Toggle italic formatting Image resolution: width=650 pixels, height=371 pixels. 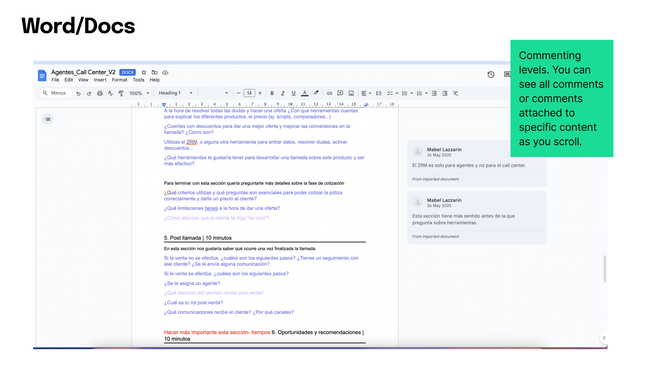(283, 94)
